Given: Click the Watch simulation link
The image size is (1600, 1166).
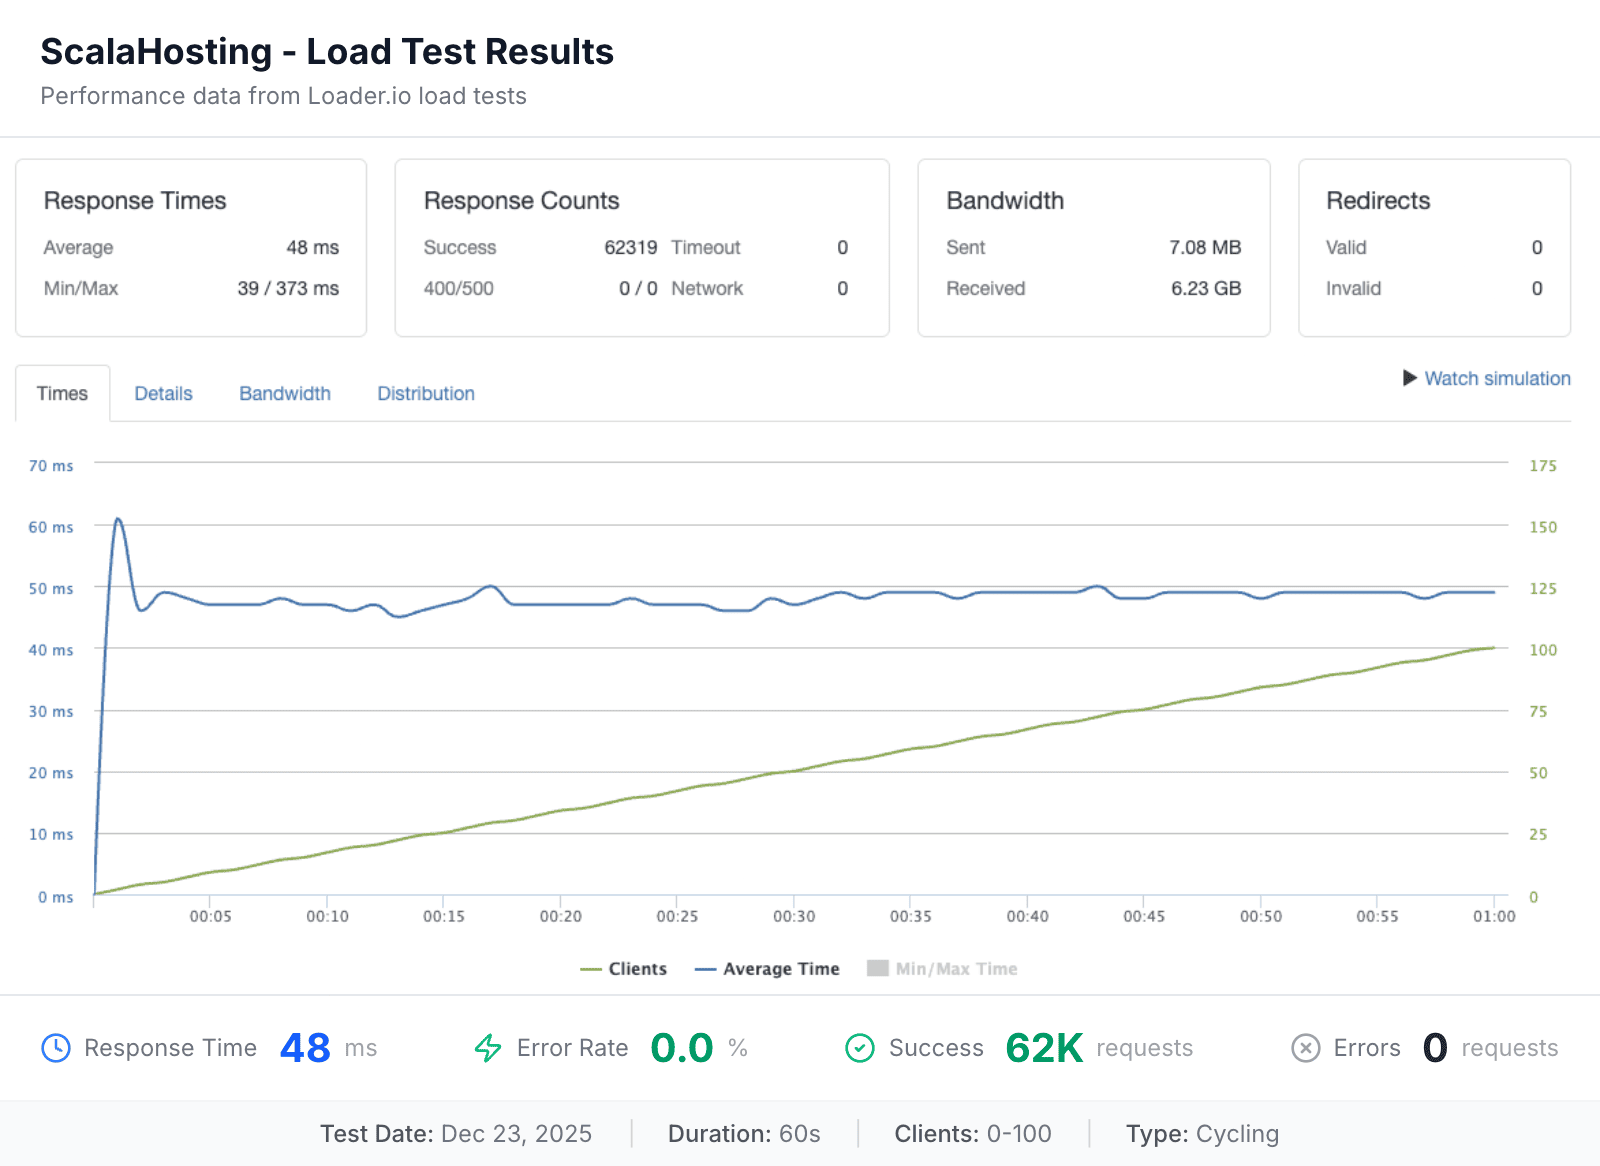Looking at the screenshot, I should click(1497, 378).
